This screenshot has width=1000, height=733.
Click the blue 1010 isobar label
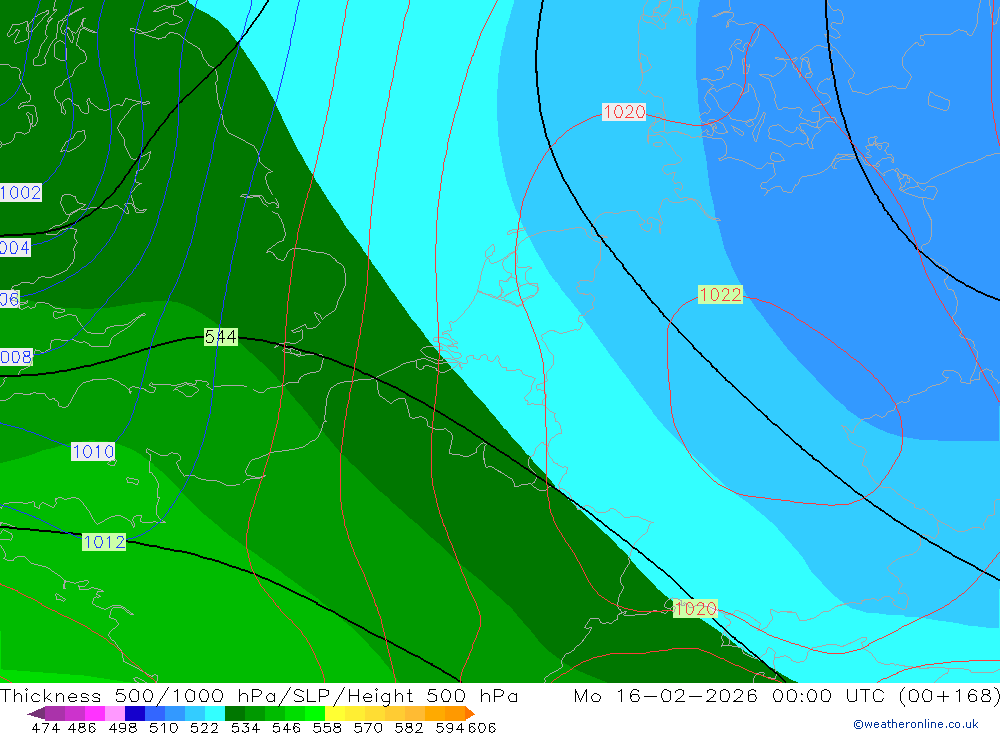[x=93, y=452]
